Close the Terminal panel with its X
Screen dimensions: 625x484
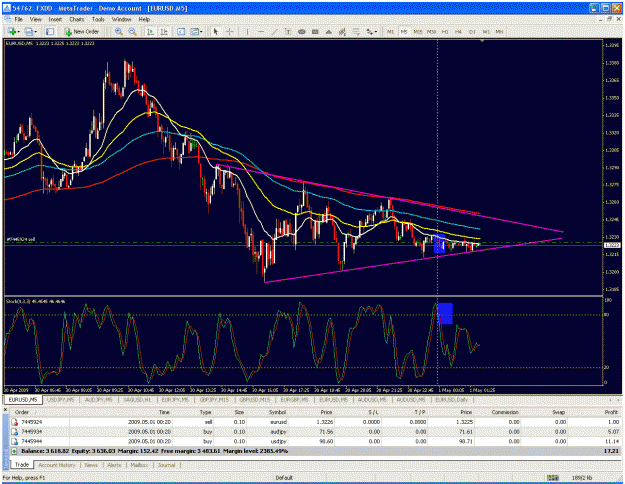coord(5,409)
